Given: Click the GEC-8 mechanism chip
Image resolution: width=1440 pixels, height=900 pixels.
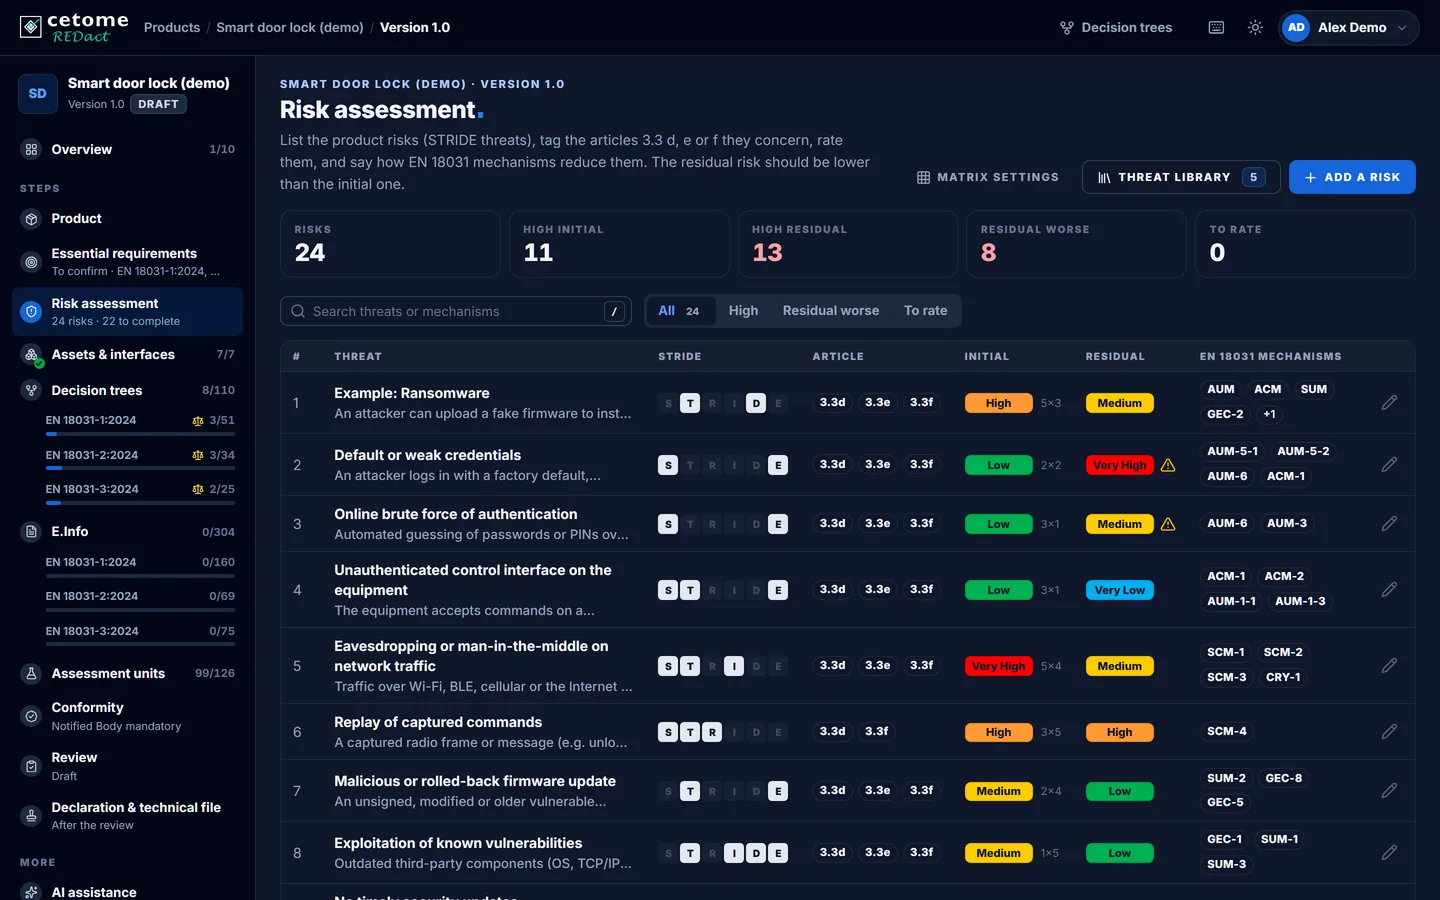Looking at the screenshot, I should pos(1283,778).
